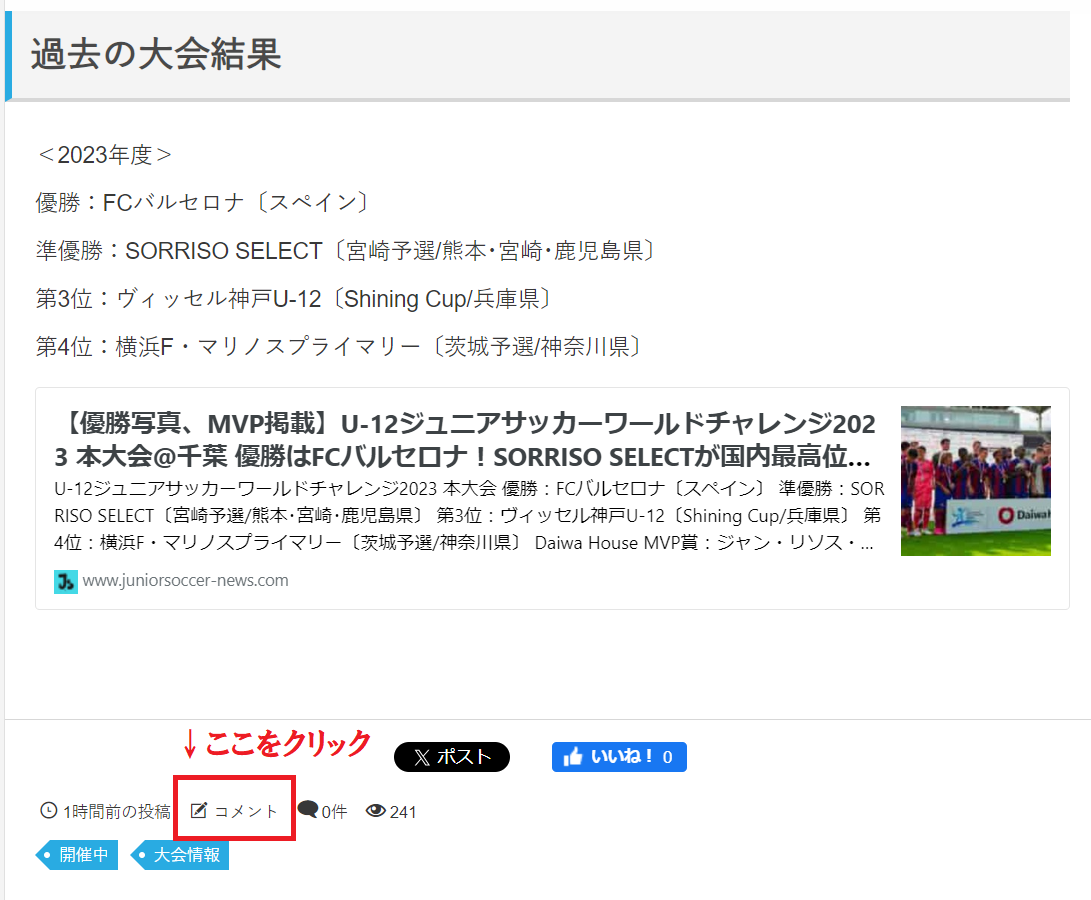The height and width of the screenshot is (900, 1091).
Task: Click the line 準優勝：SORRISO SELECT
Action: (346, 251)
